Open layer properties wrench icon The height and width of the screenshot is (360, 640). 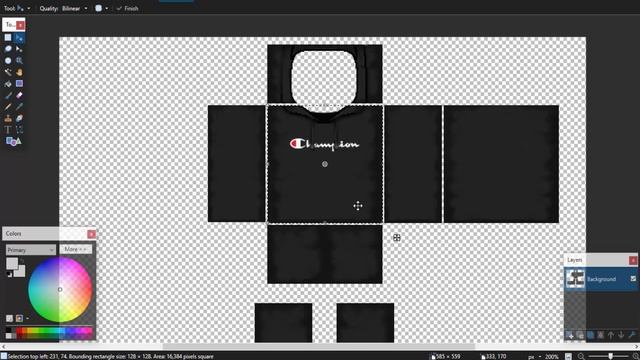tap(631, 335)
